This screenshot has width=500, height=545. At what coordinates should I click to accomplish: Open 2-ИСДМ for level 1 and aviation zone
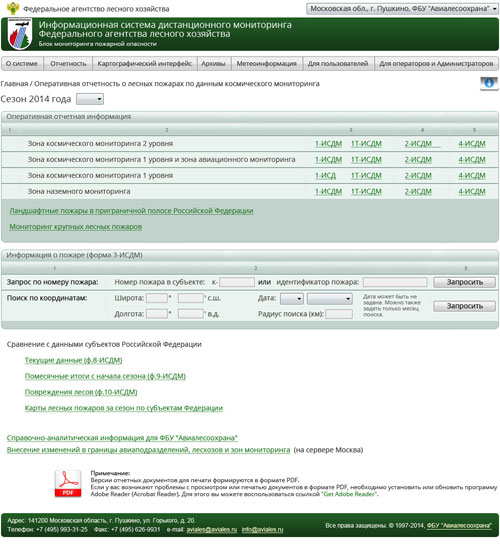[418, 160]
